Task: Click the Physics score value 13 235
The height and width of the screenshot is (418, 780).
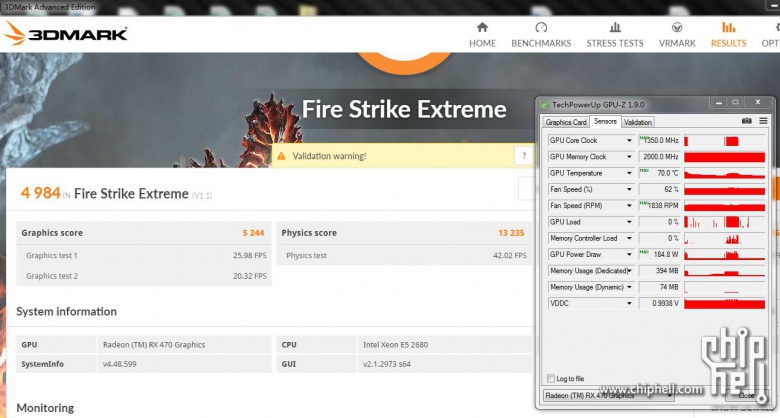Action: coord(511,233)
